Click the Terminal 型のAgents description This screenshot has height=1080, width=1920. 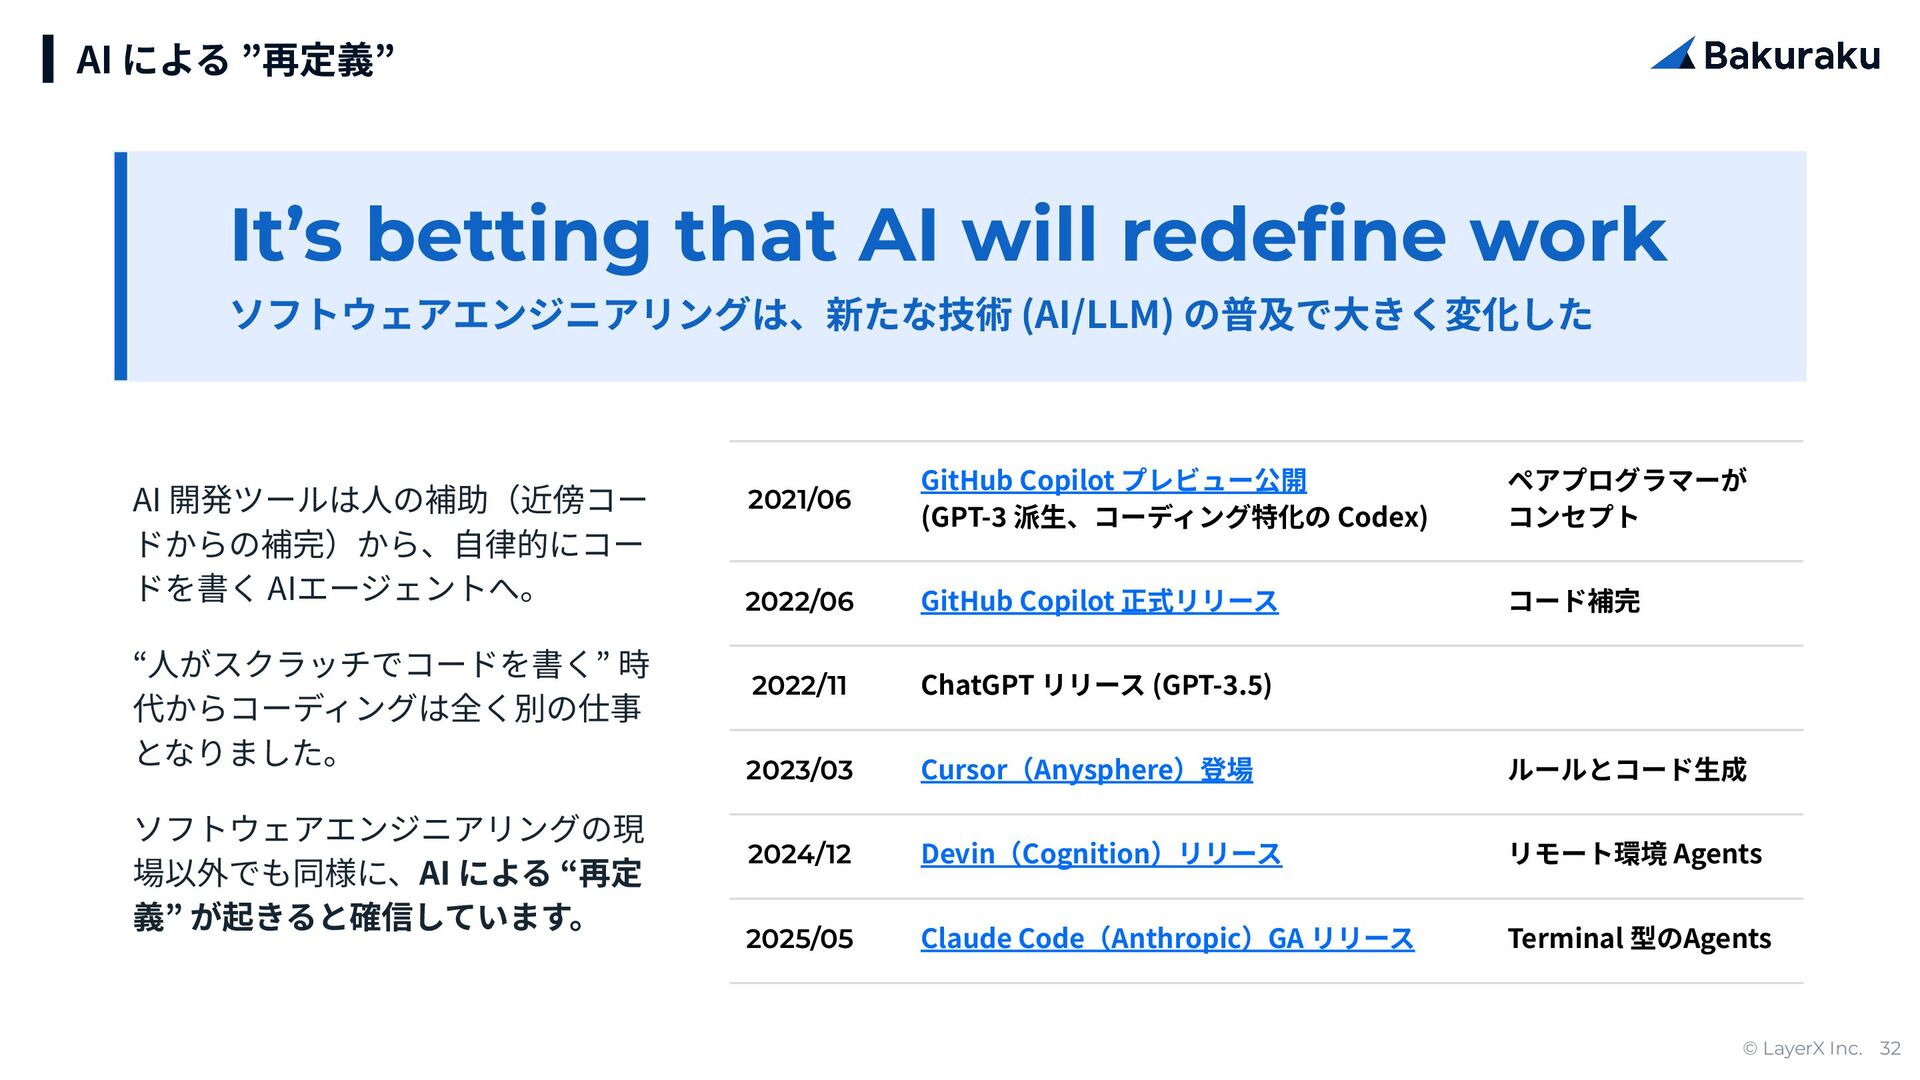[x=1639, y=939]
